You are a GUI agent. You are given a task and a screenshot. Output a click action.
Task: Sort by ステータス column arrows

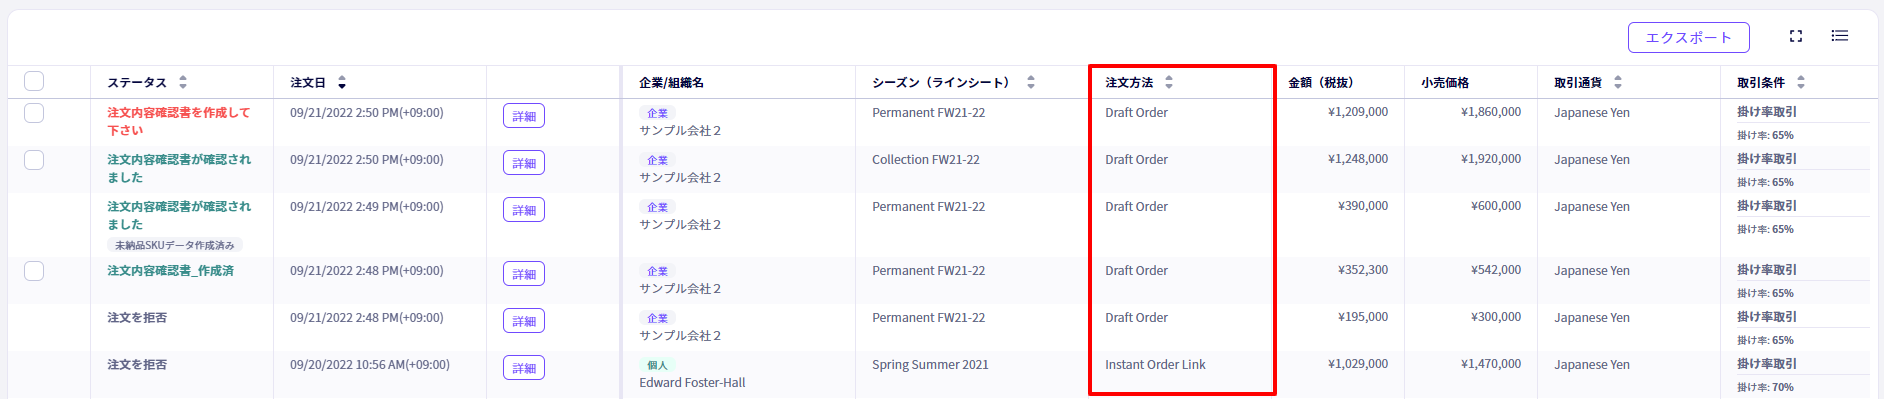pos(182,82)
